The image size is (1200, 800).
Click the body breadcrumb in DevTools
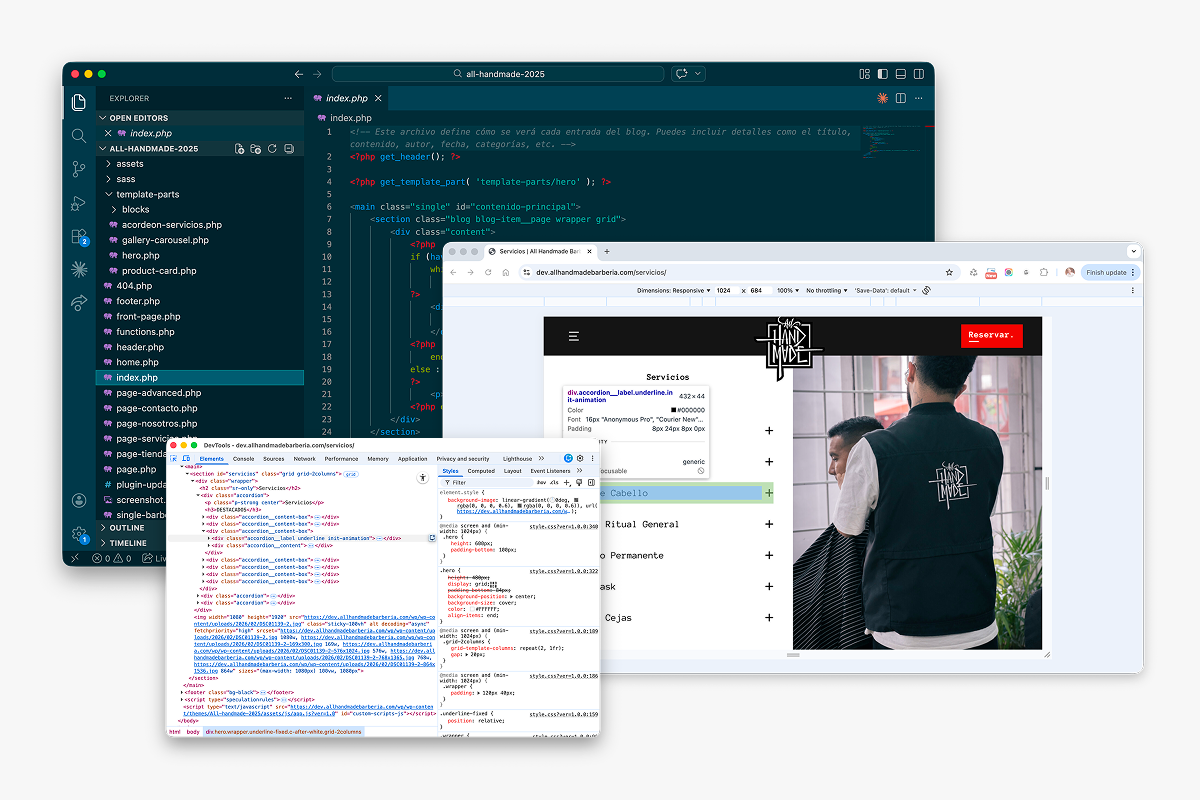(193, 732)
